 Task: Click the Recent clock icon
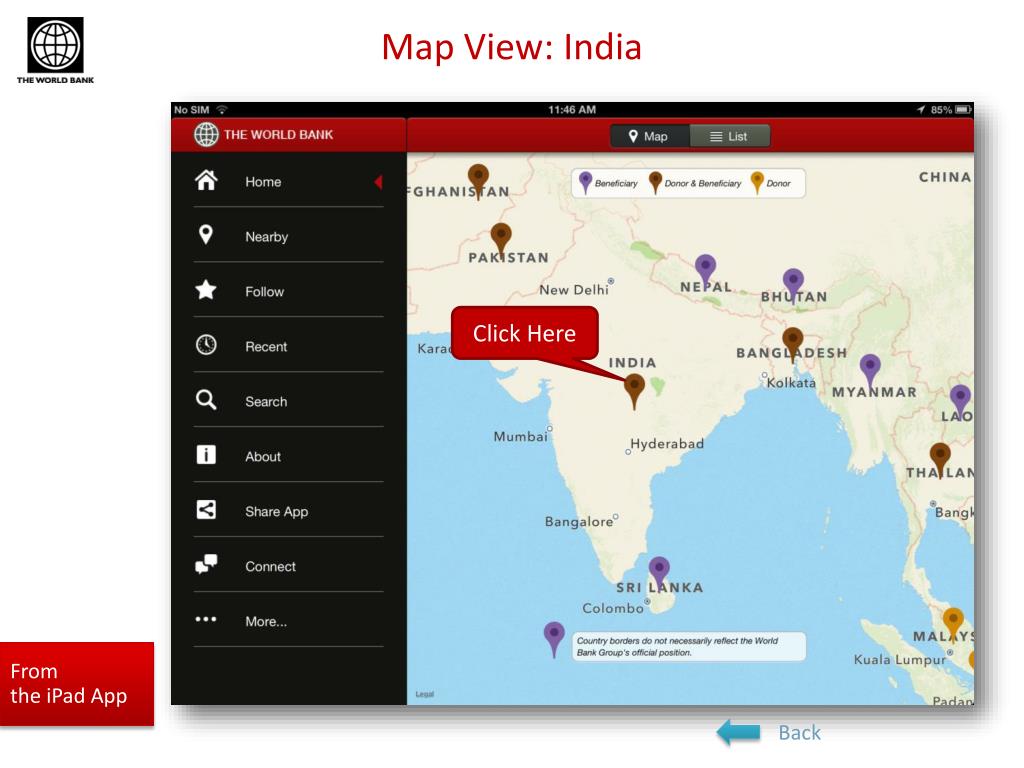click(x=206, y=344)
